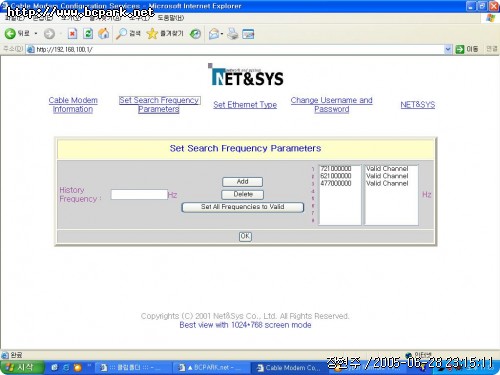Select 621000000 in the frequency list

[336, 176]
